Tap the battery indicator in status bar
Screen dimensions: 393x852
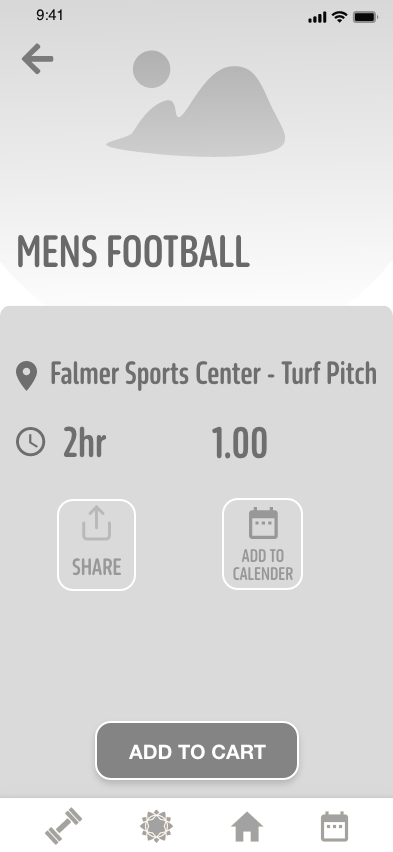click(365, 17)
